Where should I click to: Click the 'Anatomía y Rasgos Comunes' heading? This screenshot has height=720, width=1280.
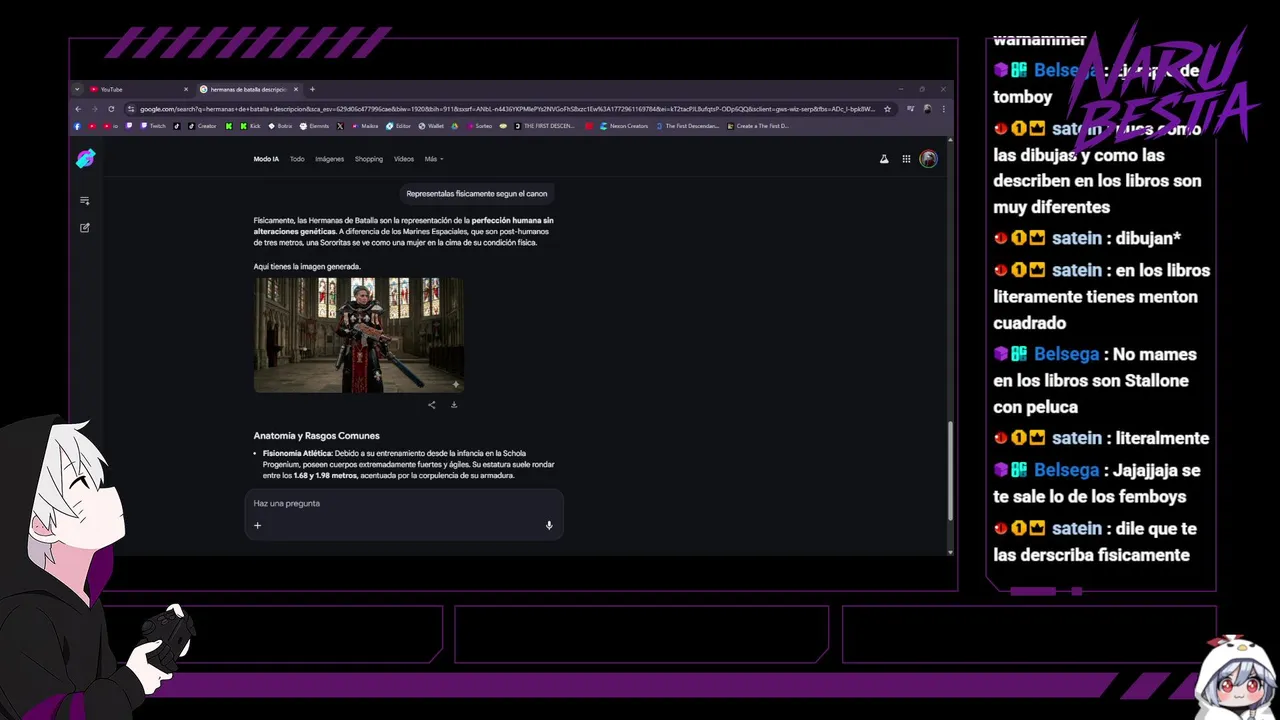click(x=317, y=436)
